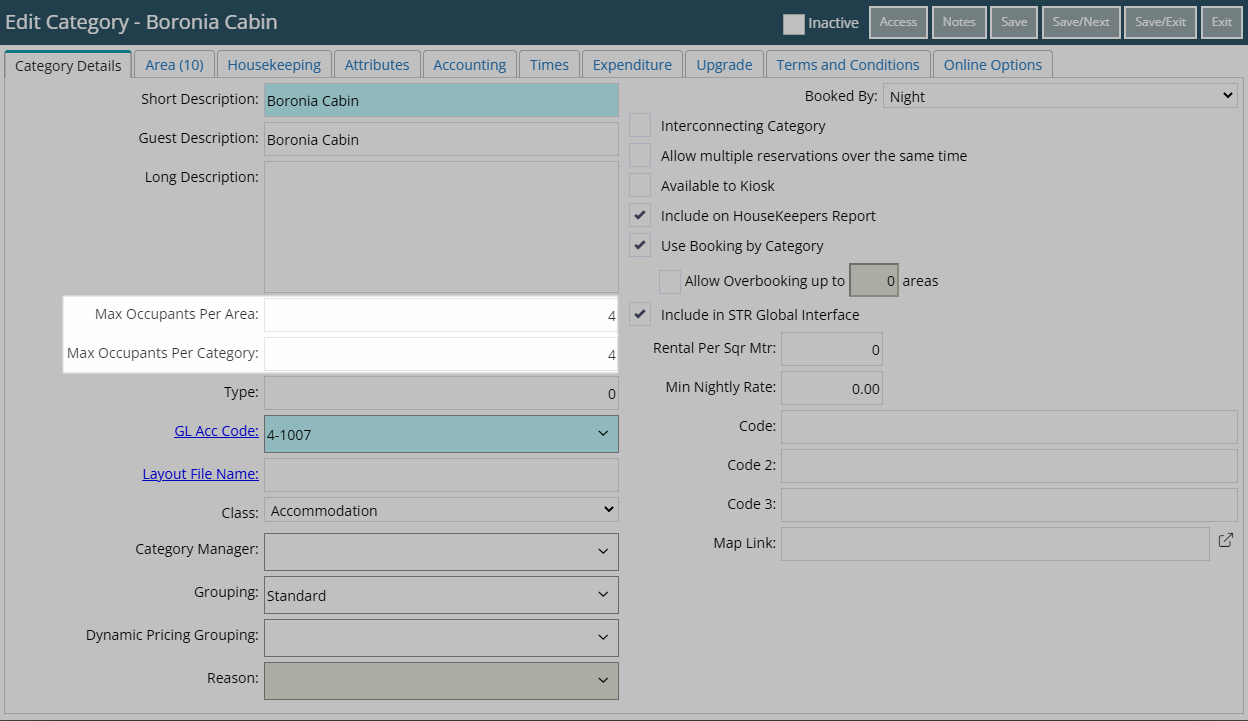Open the Housekeeping tab
This screenshot has width=1248, height=721.
click(274, 64)
